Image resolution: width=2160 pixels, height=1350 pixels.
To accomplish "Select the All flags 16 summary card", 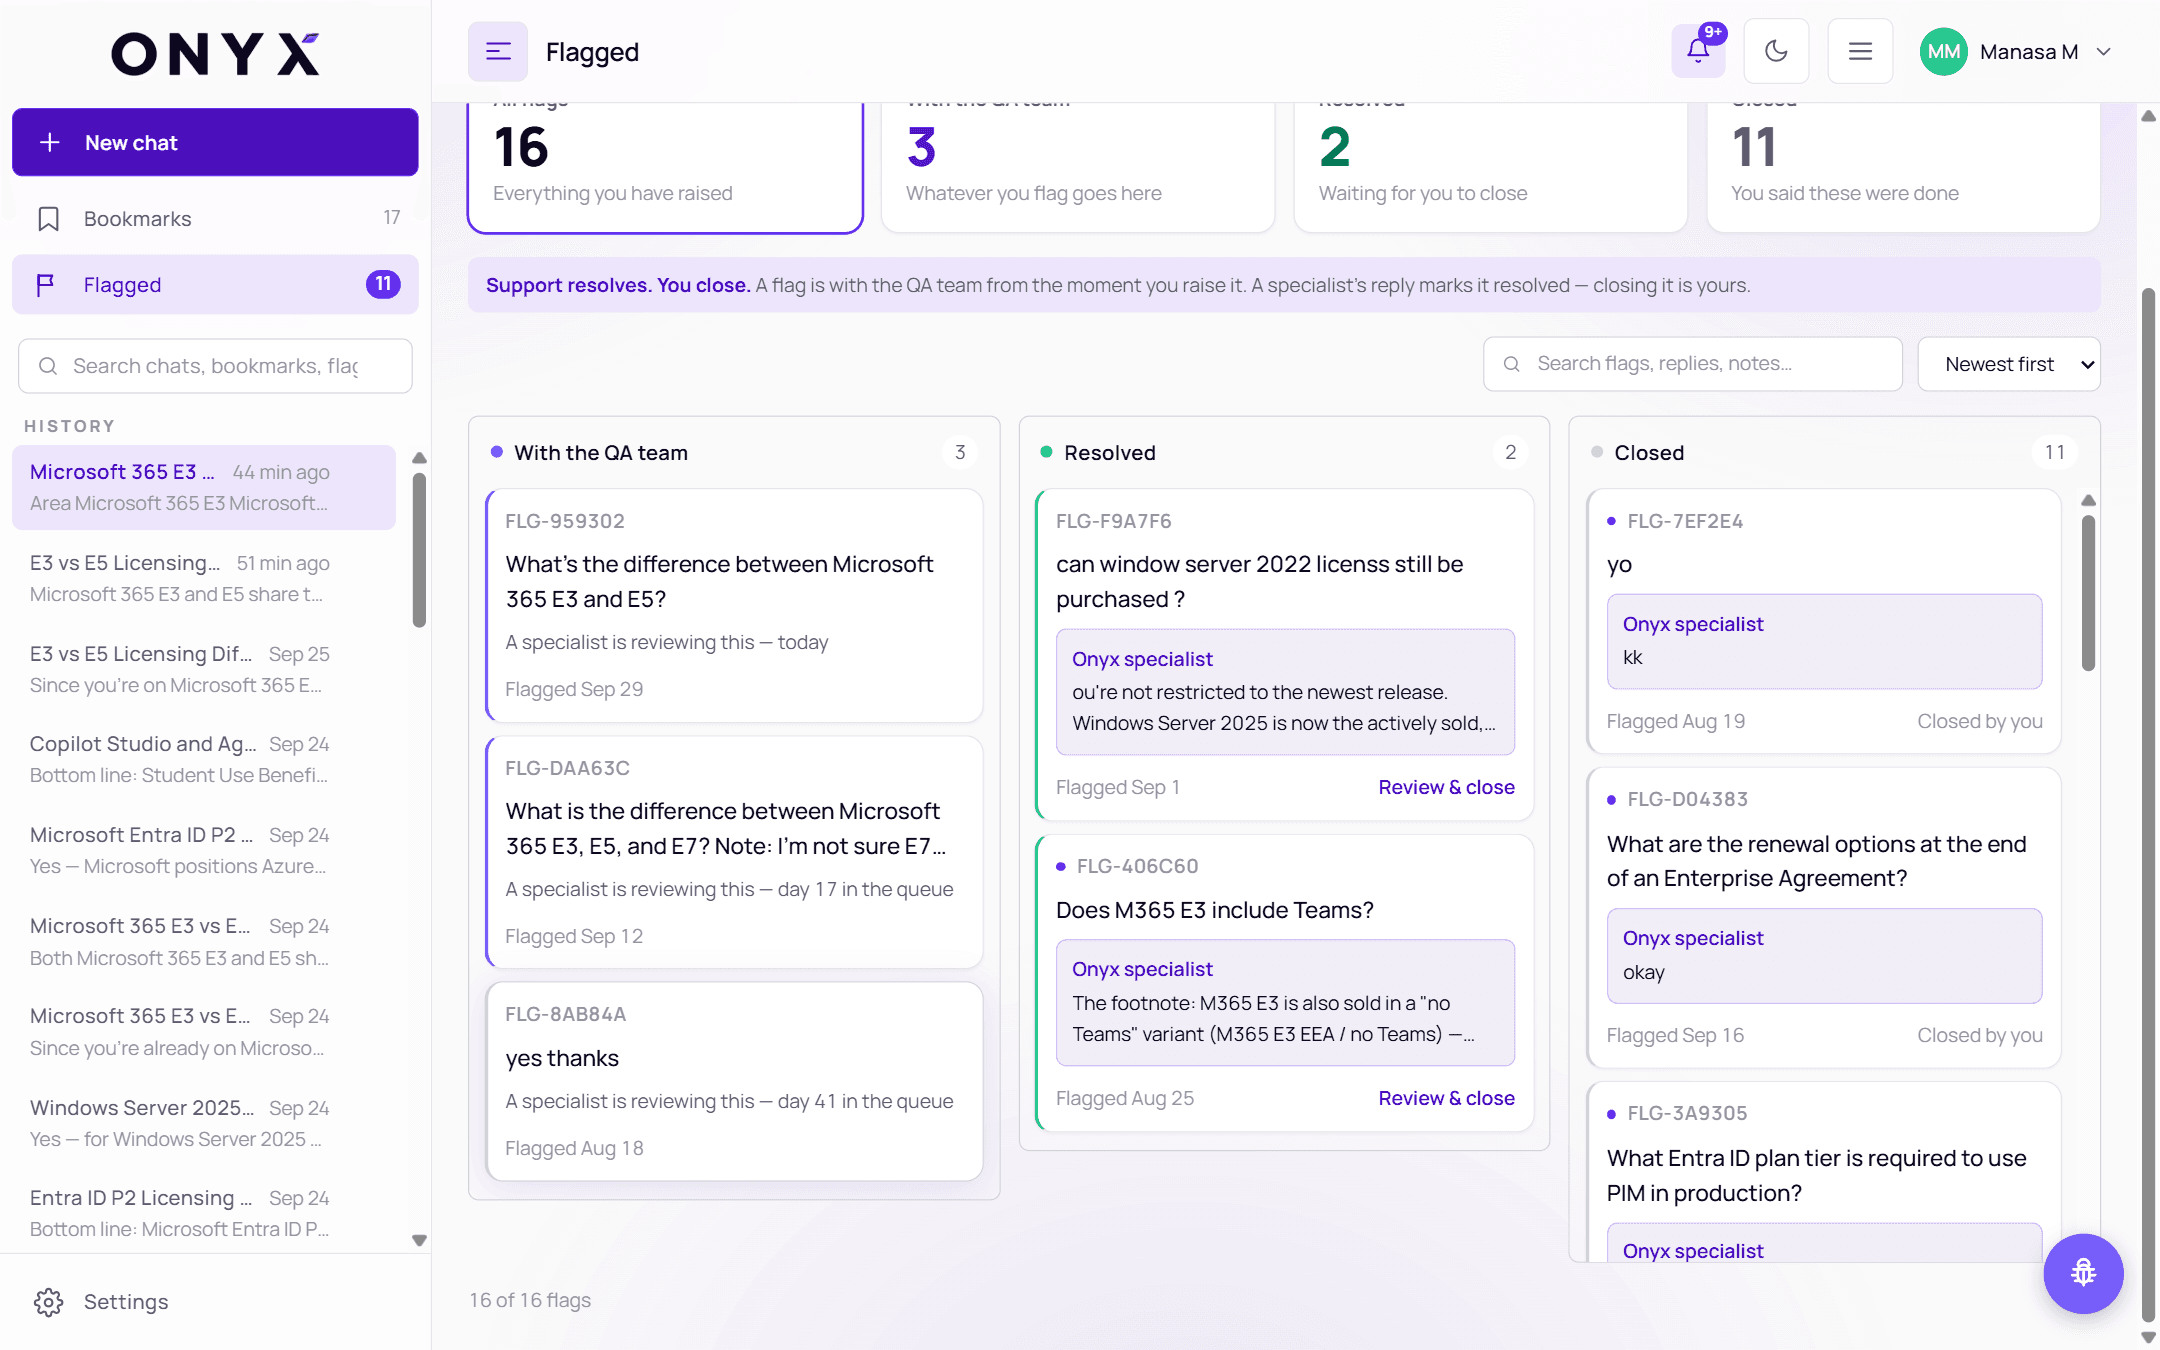I will click(665, 166).
